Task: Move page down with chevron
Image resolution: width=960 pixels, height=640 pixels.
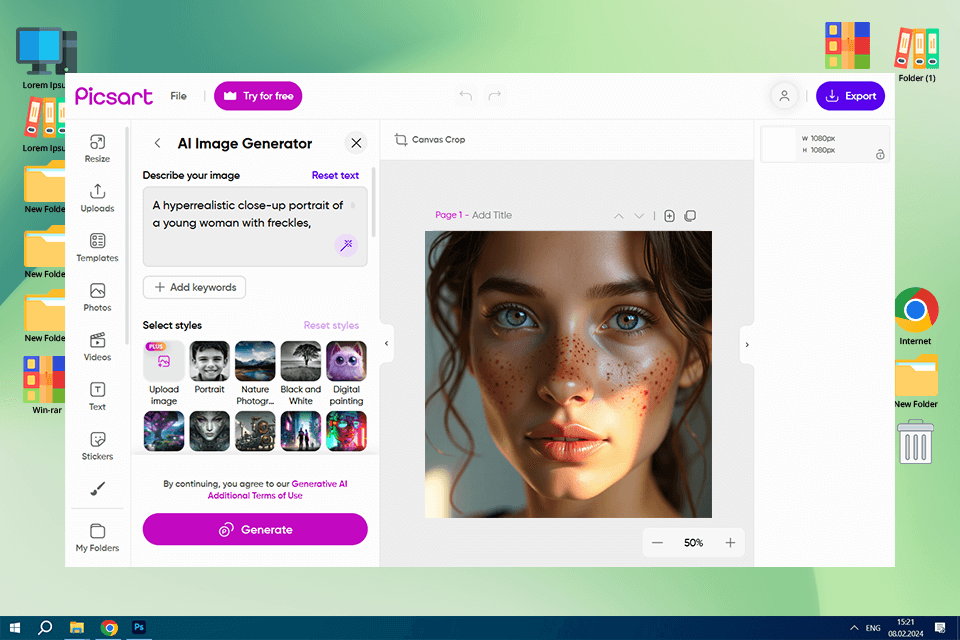Action: tap(639, 216)
